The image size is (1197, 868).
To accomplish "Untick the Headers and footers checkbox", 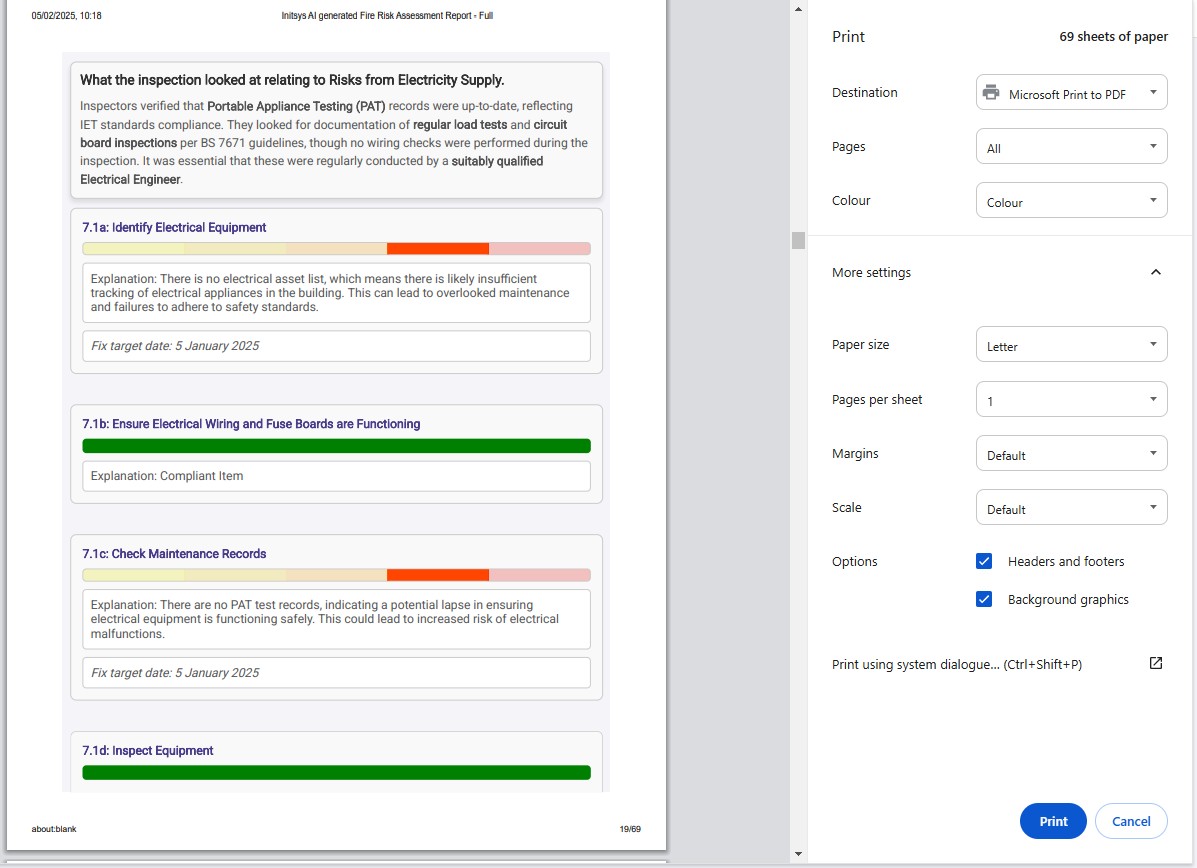I will tap(984, 561).
